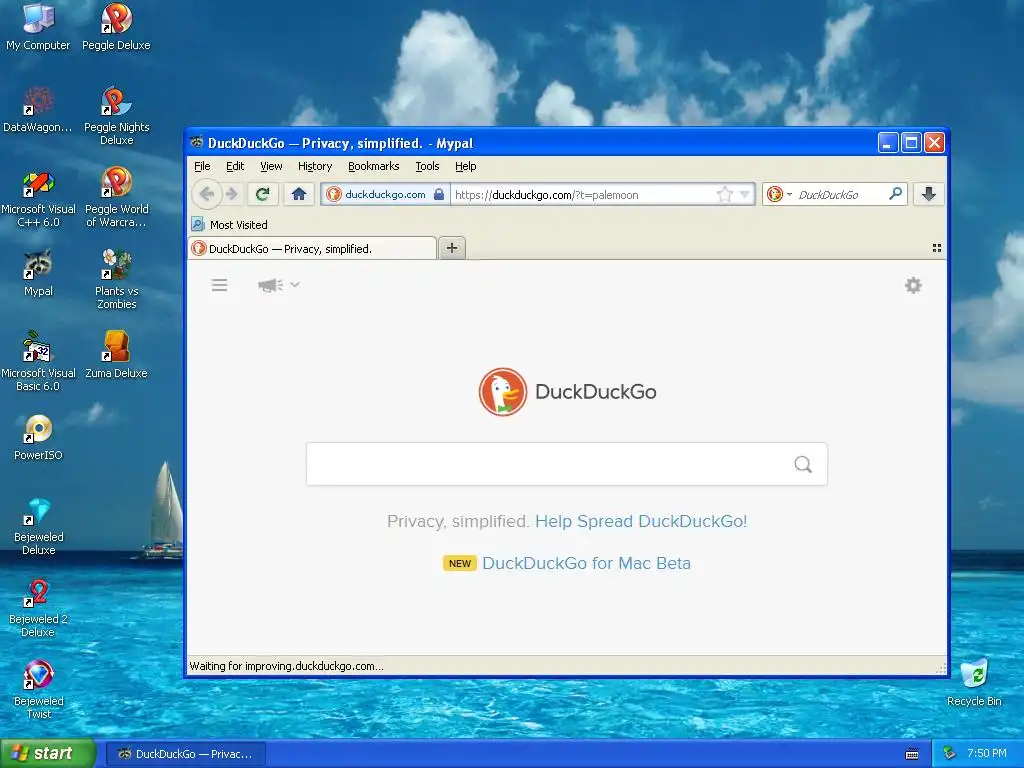Viewport: 1024px width, 768px height.
Task: Show all tabs grid button
Action: [x=936, y=248]
